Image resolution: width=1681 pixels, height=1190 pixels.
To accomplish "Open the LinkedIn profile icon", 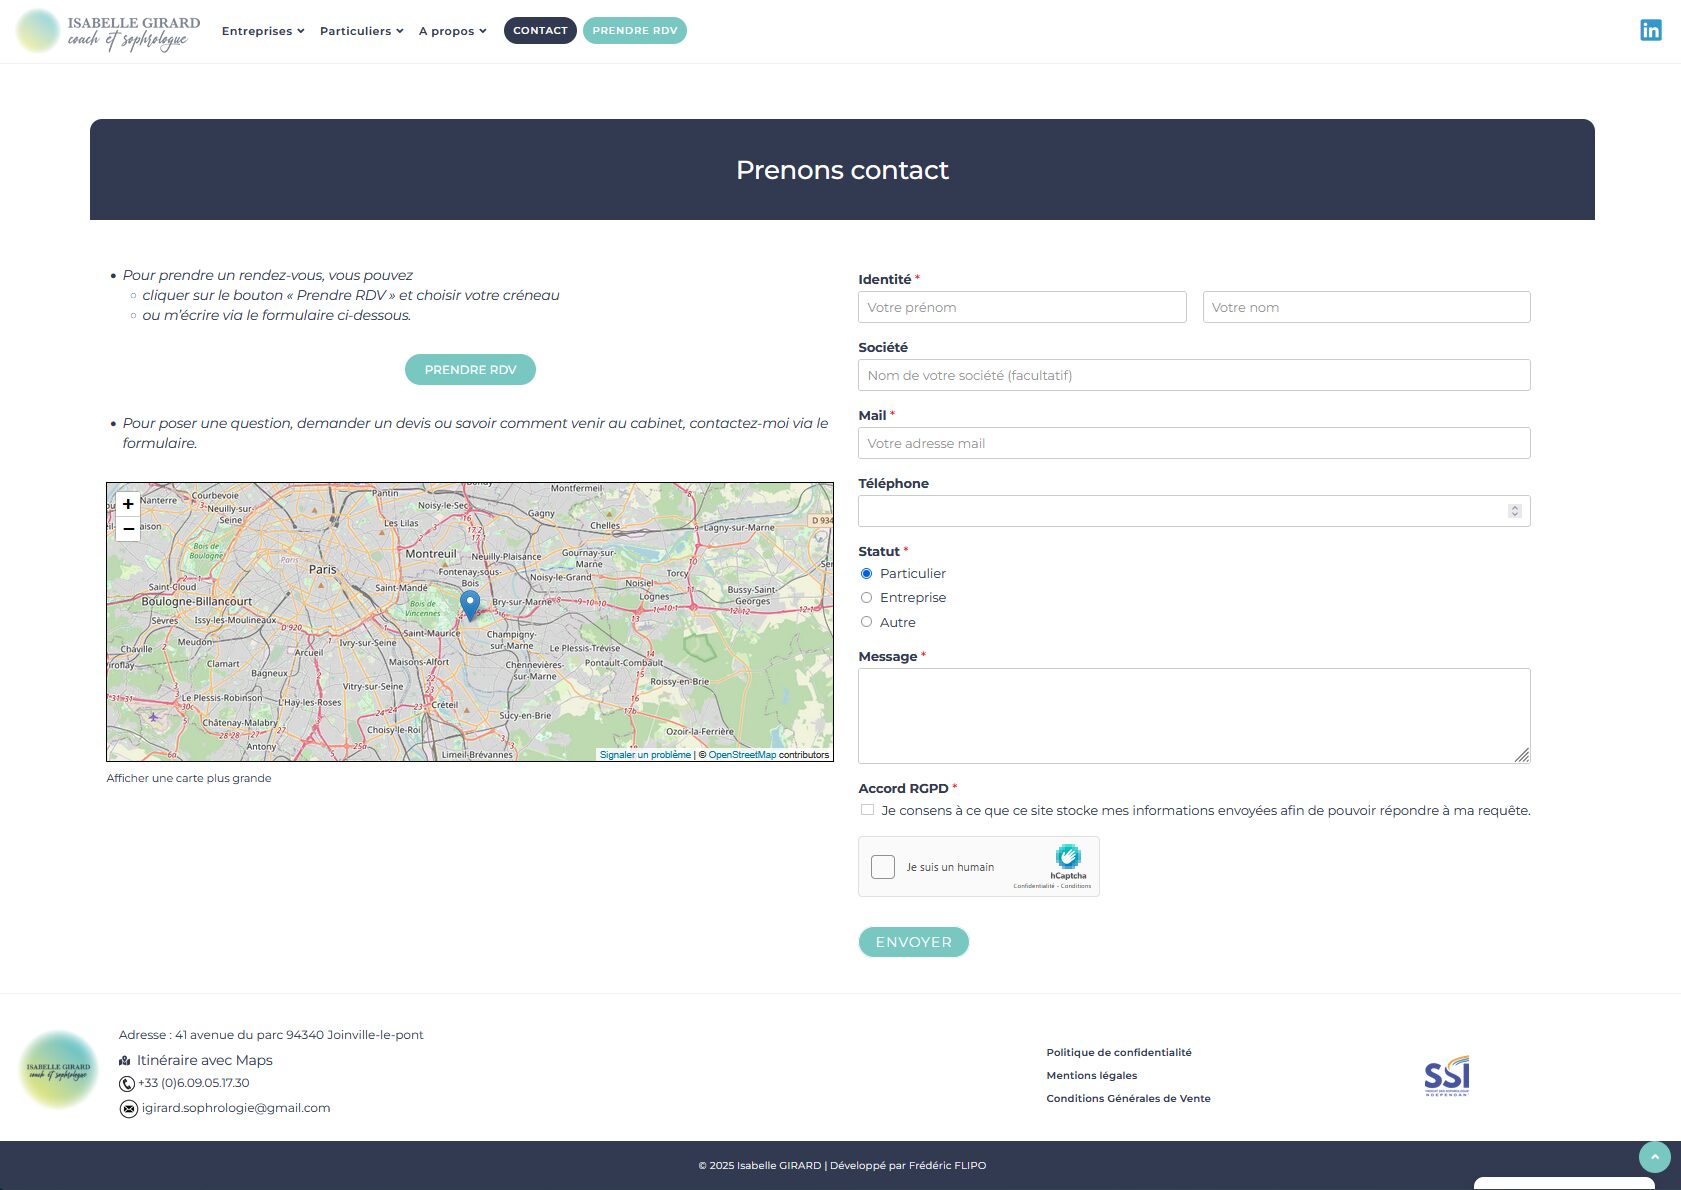I will (x=1650, y=31).
